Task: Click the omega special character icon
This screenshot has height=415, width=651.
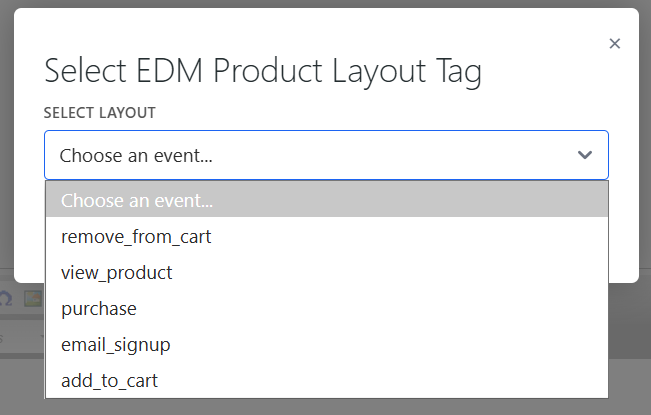Action: (6, 298)
